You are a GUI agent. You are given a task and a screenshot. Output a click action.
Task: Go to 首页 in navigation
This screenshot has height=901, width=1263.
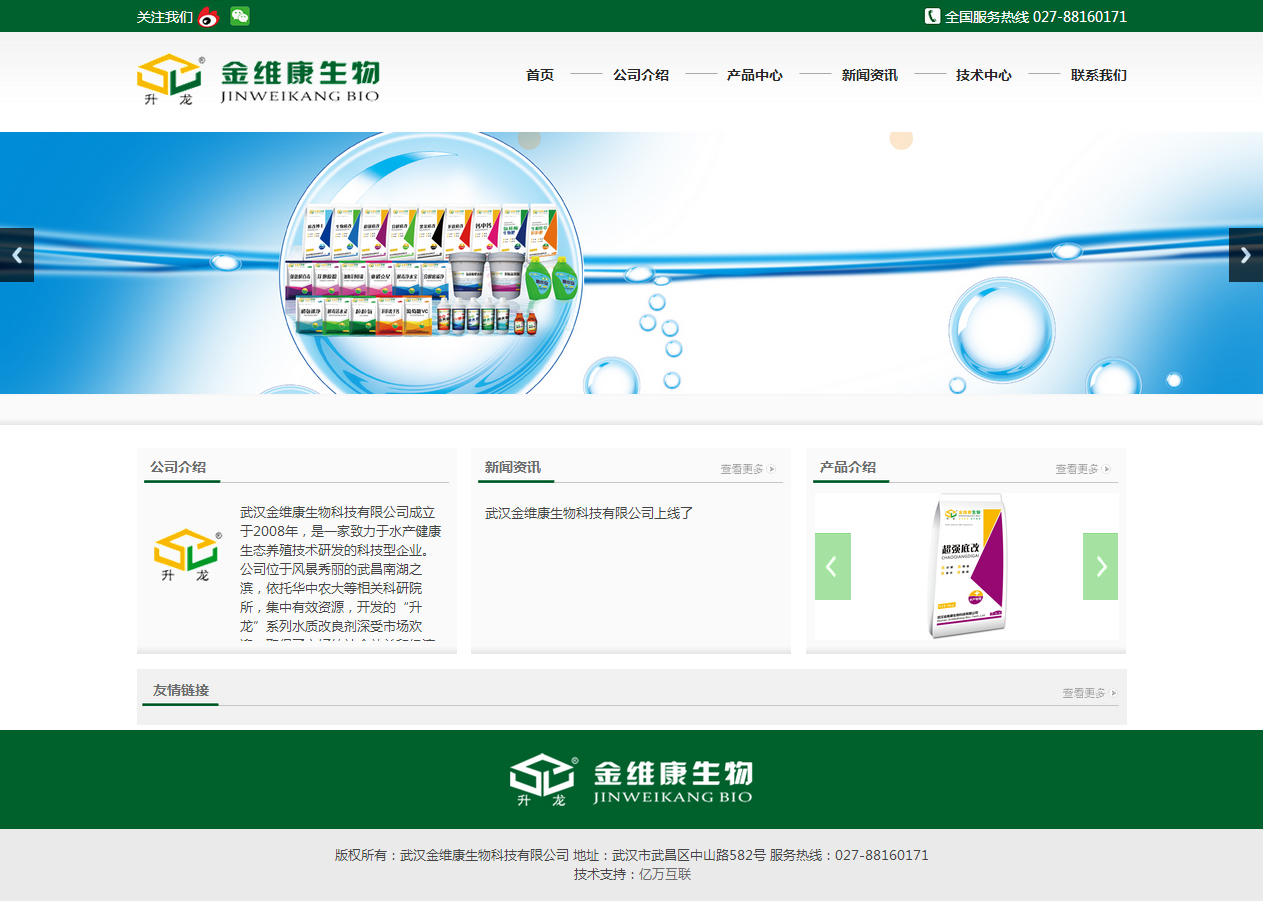pos(540,75)
